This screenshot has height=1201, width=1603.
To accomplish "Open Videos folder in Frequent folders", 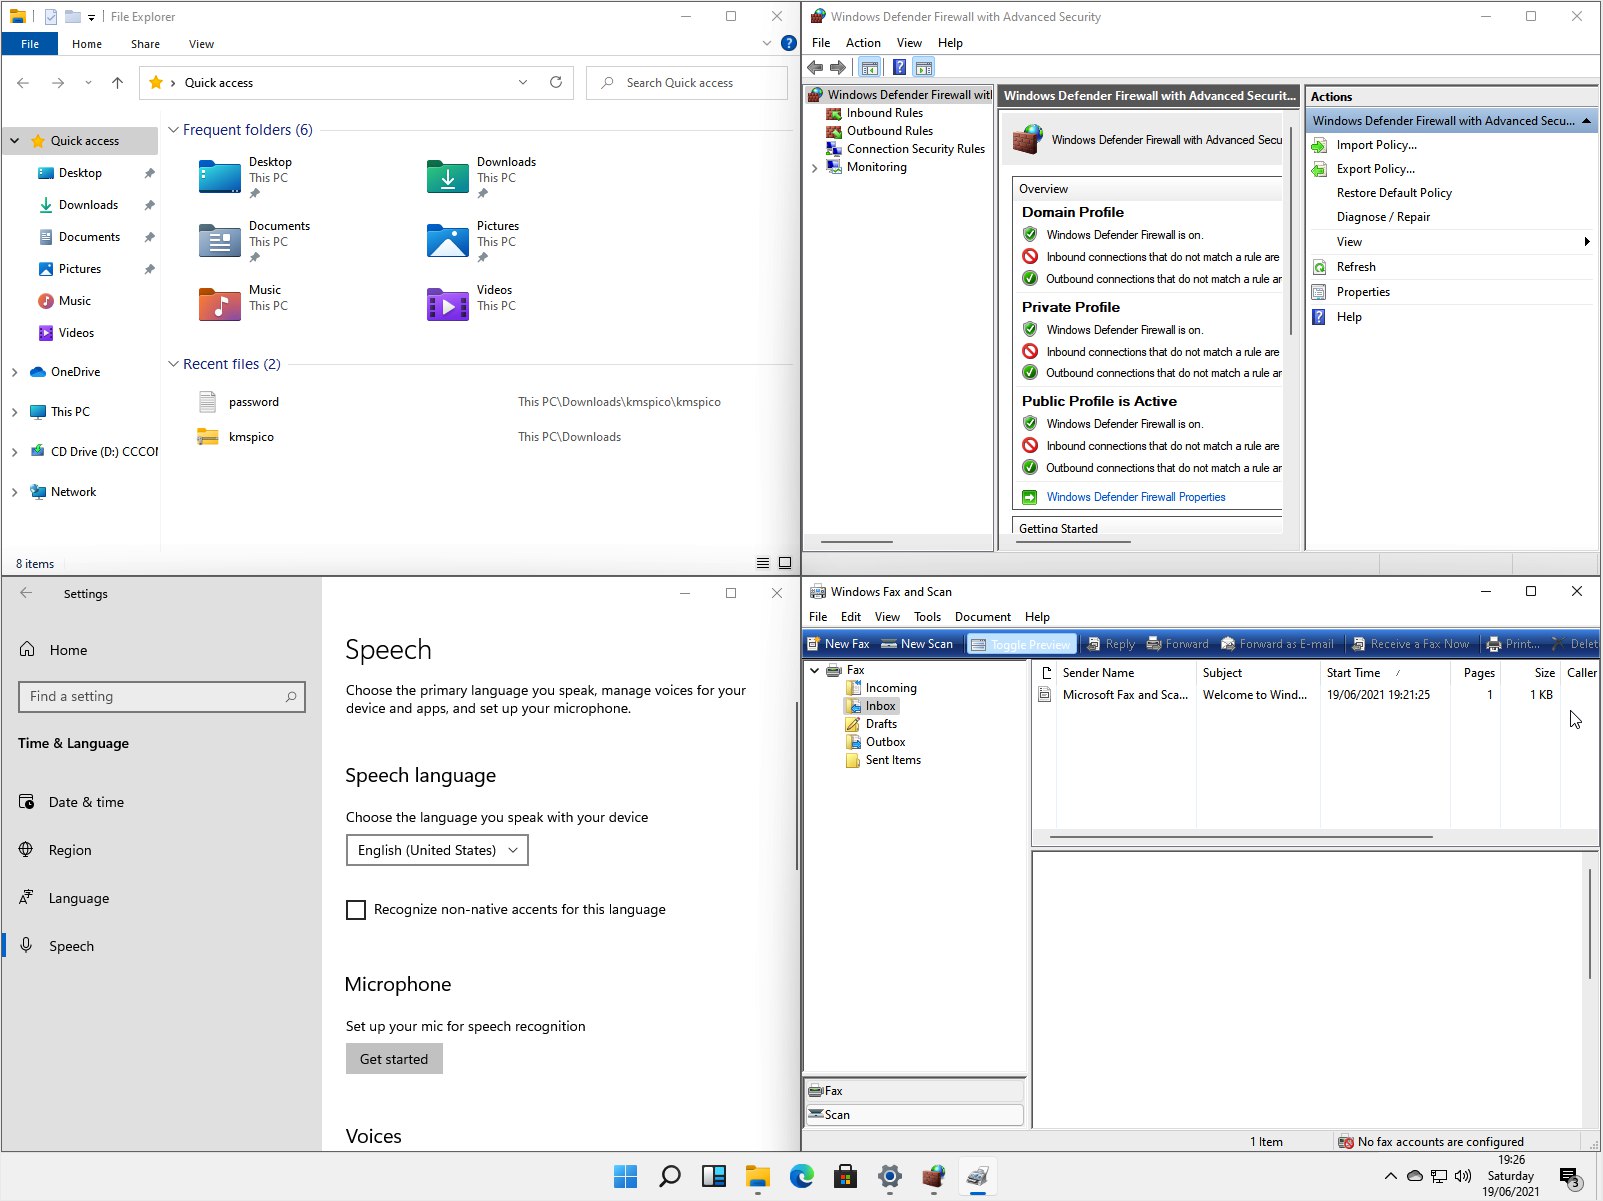I will coord(471,305).
